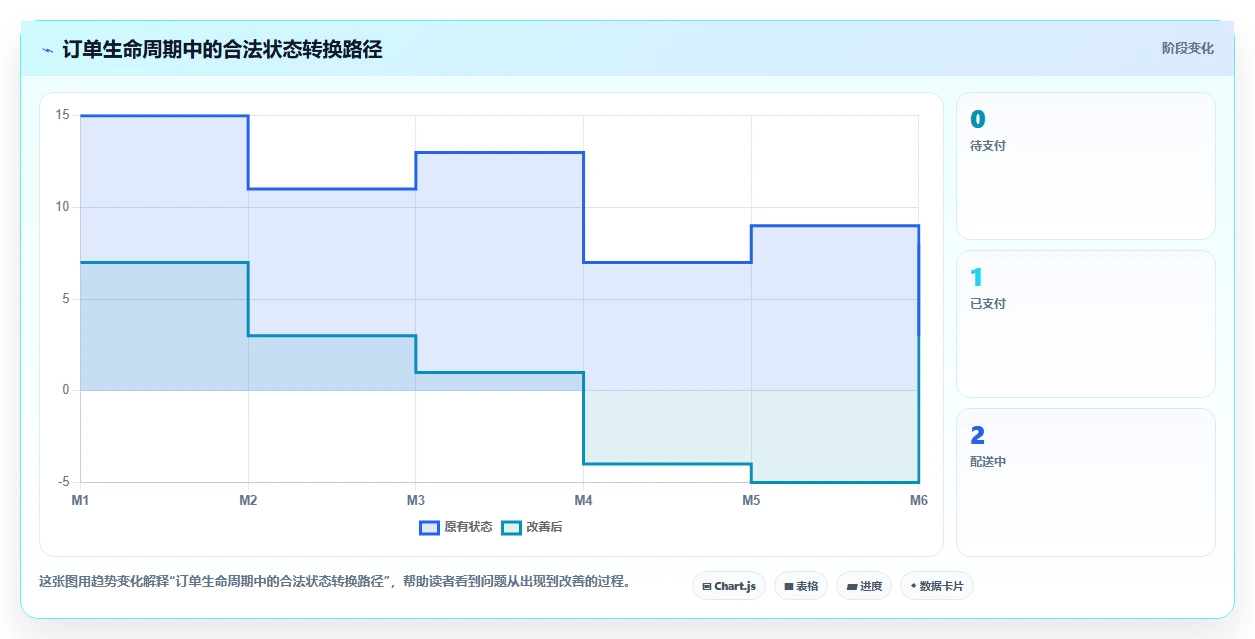The width and height of the screenshot is (1255, 639).
Task: Click the M5 x-axis label
Action: point(751,500)
